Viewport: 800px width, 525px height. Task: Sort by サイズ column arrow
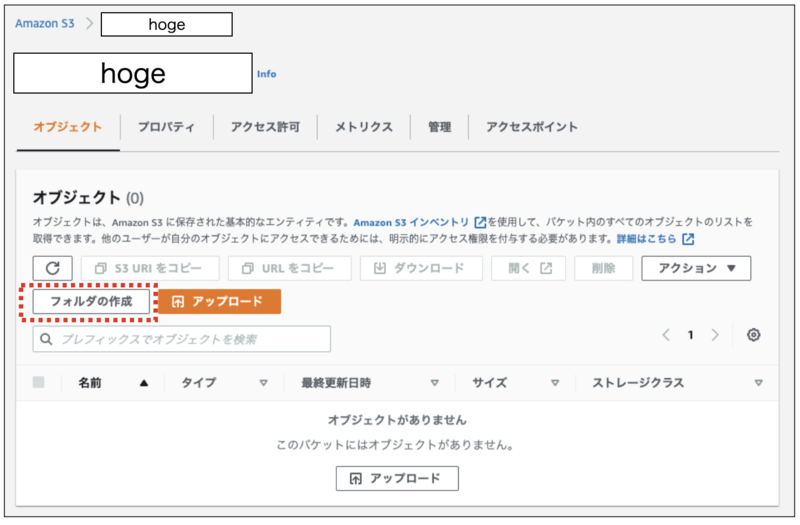pos(555,383)
